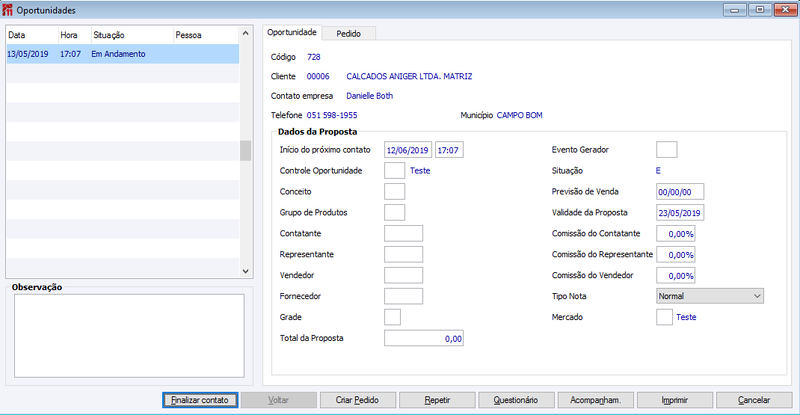800x415 pixels.
Task: Click the Situação column header
Action: click(x=132, y=35)
